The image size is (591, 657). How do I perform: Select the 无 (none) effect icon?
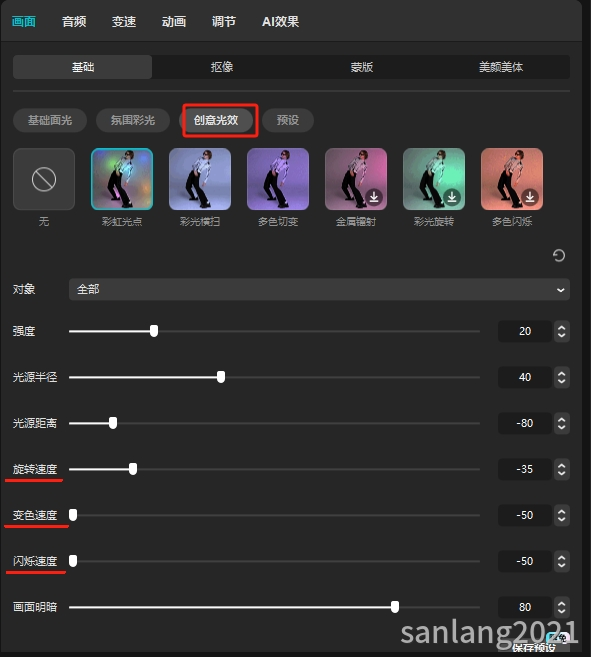click(44, 179)
